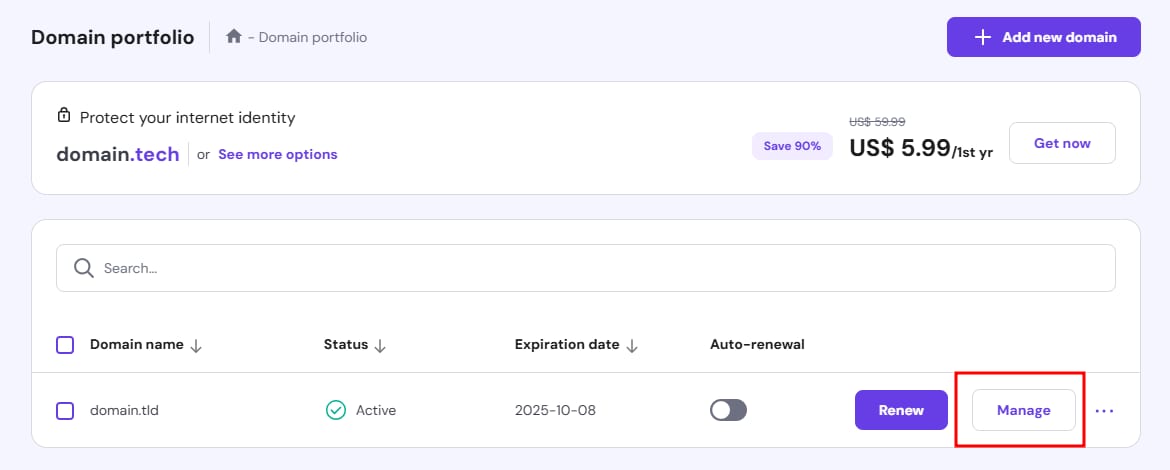Sort by Domain name arrow
Image resolution: width=1170 pixels, height=470 pixels.
pos(196,345)
